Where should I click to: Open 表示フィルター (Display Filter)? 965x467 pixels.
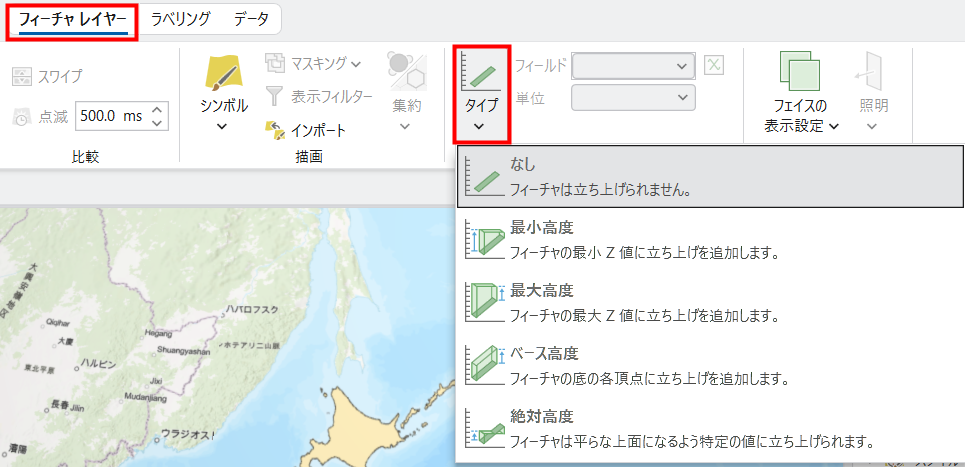(317, 97)
